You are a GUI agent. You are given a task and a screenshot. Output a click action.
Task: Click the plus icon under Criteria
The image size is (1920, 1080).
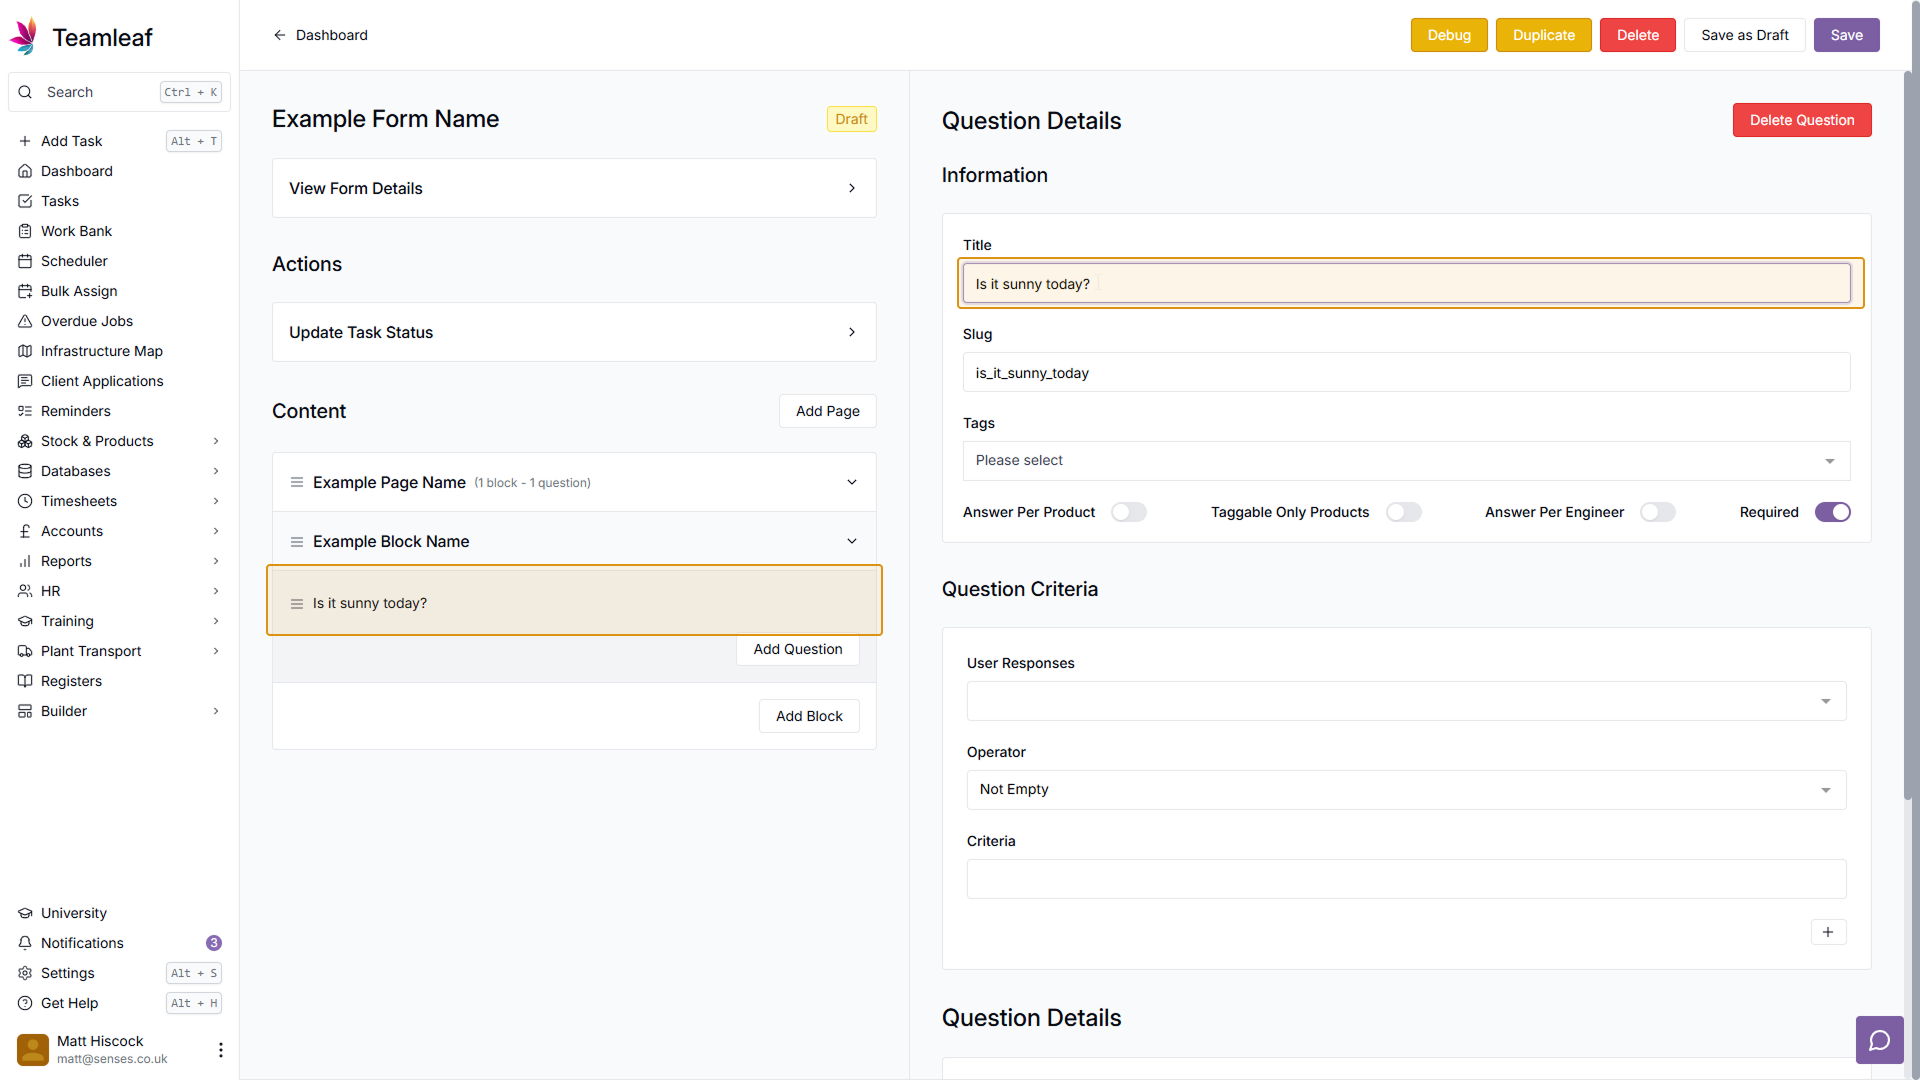coord(1827,932)
